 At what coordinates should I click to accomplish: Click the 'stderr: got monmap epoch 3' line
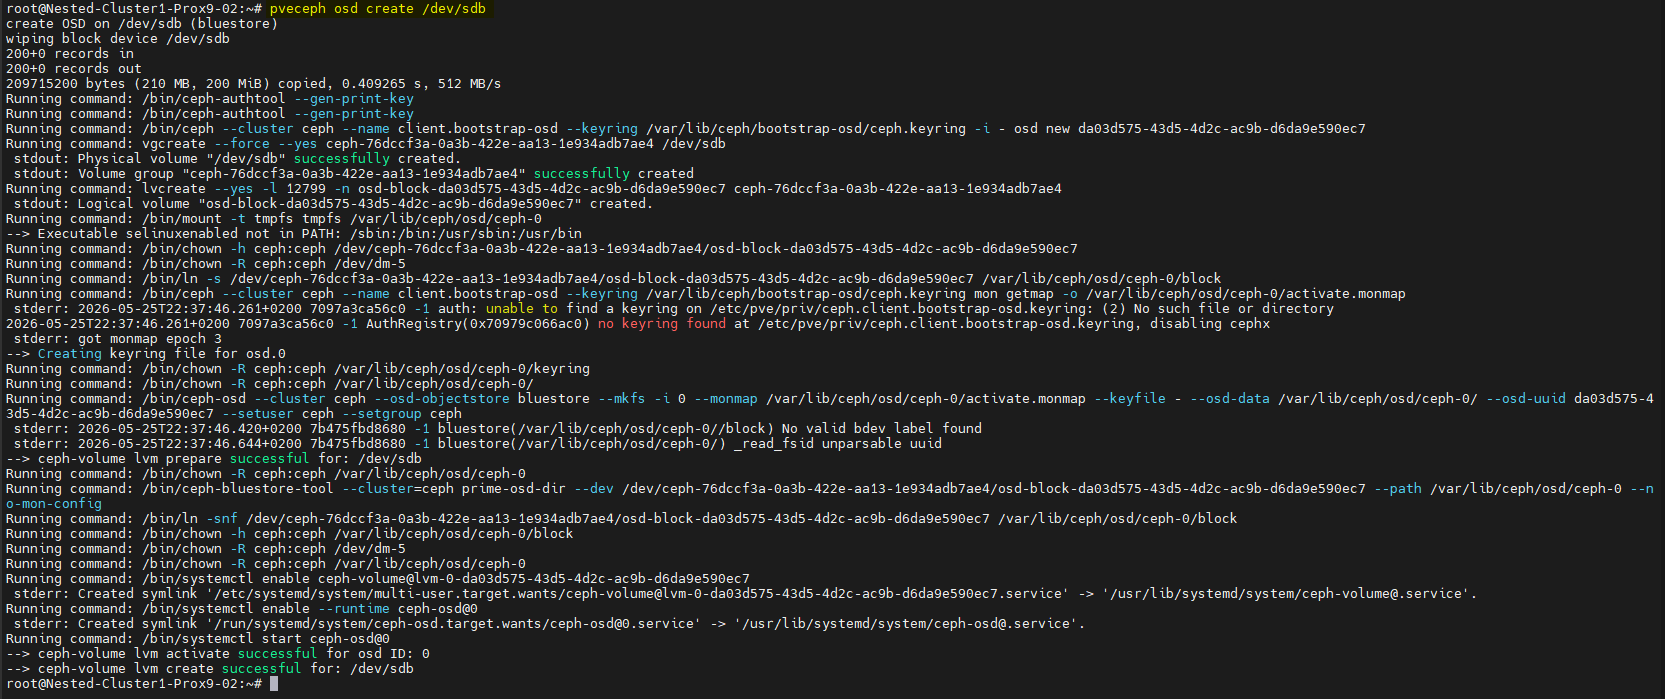(x=118, y=338)
